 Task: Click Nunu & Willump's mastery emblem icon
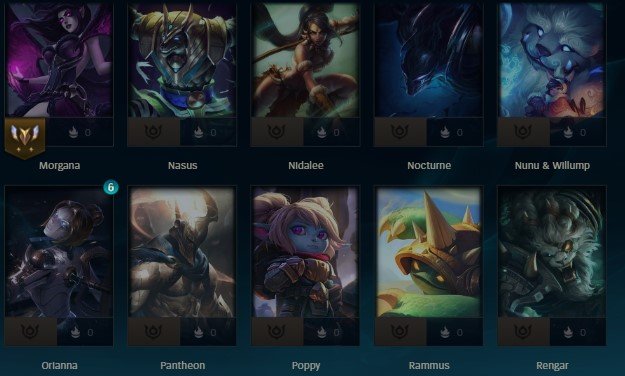coord(523,132)
